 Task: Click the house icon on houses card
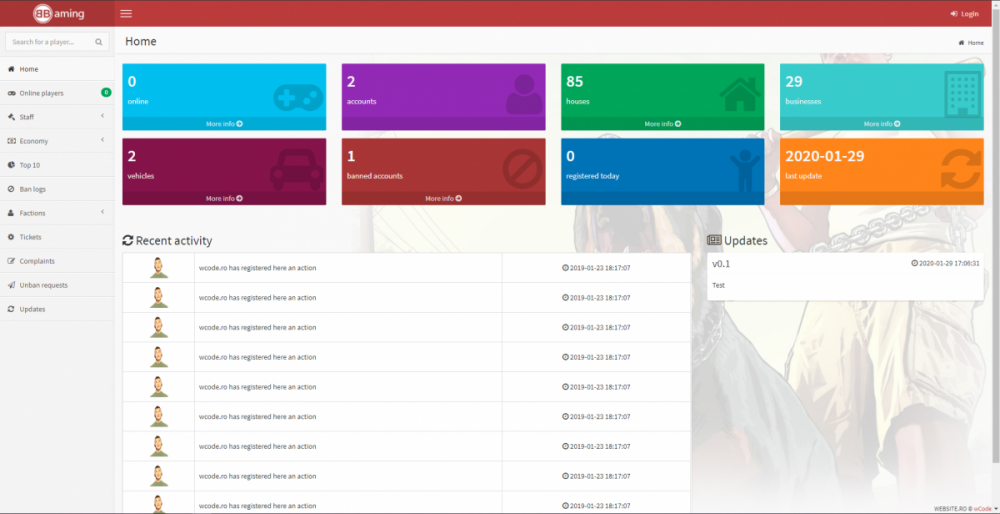point(739,94)
